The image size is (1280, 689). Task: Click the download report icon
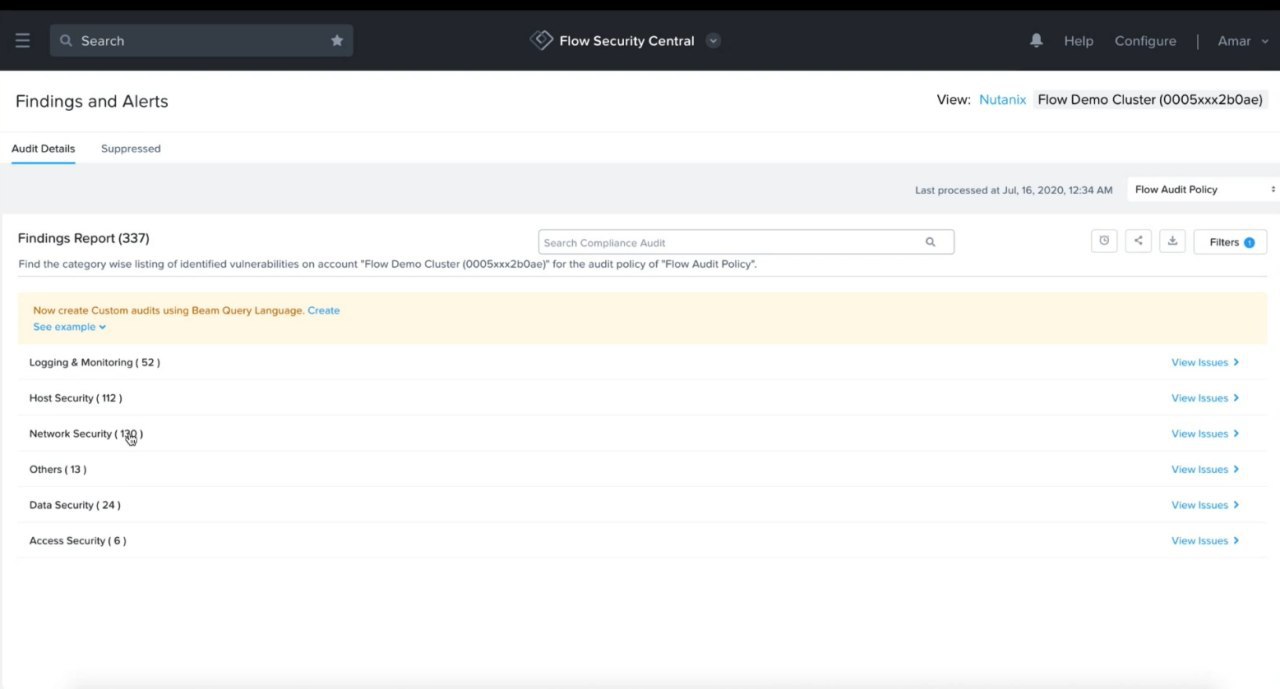tap(1172, 241)
